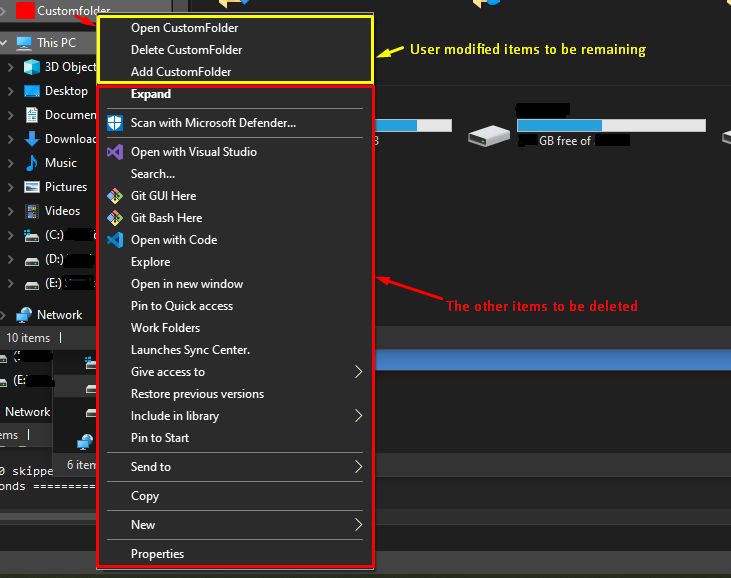This screenshot has height=578, width=731.
Task: Collapse the This PC tree node
Action: (4, 43)
